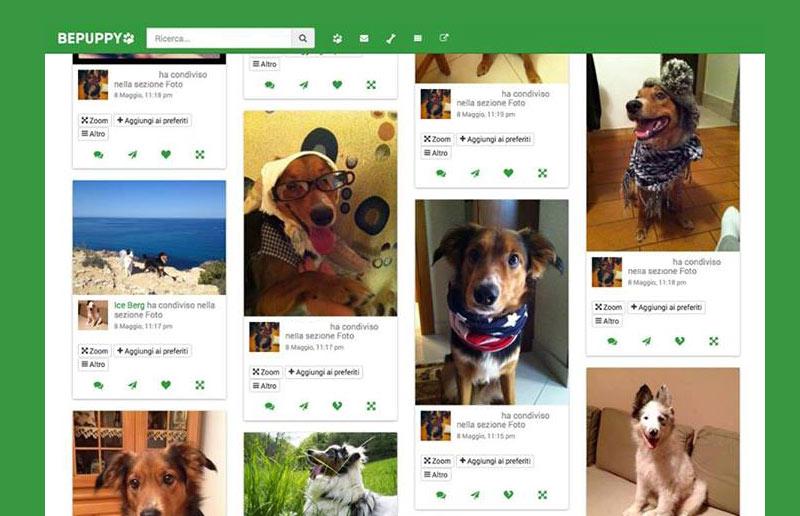This screenshot has width=800, height=516.
Task: Comment on the 11:15 pm post
Action: 441,495
